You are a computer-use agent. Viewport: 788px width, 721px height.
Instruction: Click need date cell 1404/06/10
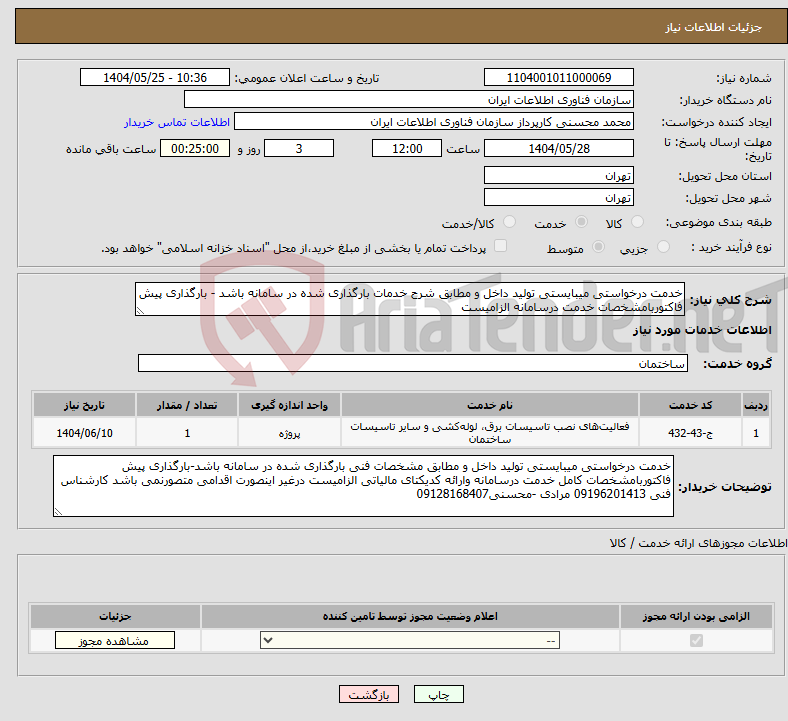click(84, 433)
